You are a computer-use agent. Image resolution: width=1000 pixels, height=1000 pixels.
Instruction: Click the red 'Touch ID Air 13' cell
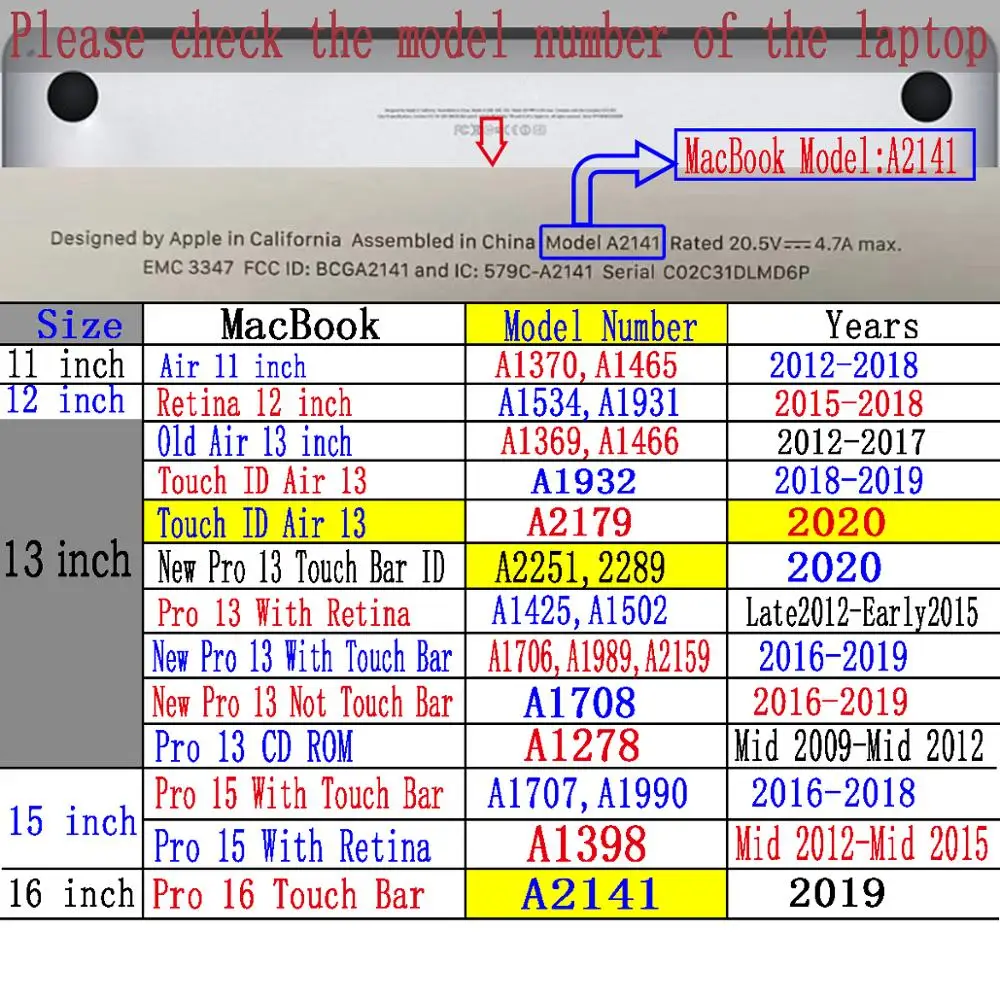coord(304,480)
